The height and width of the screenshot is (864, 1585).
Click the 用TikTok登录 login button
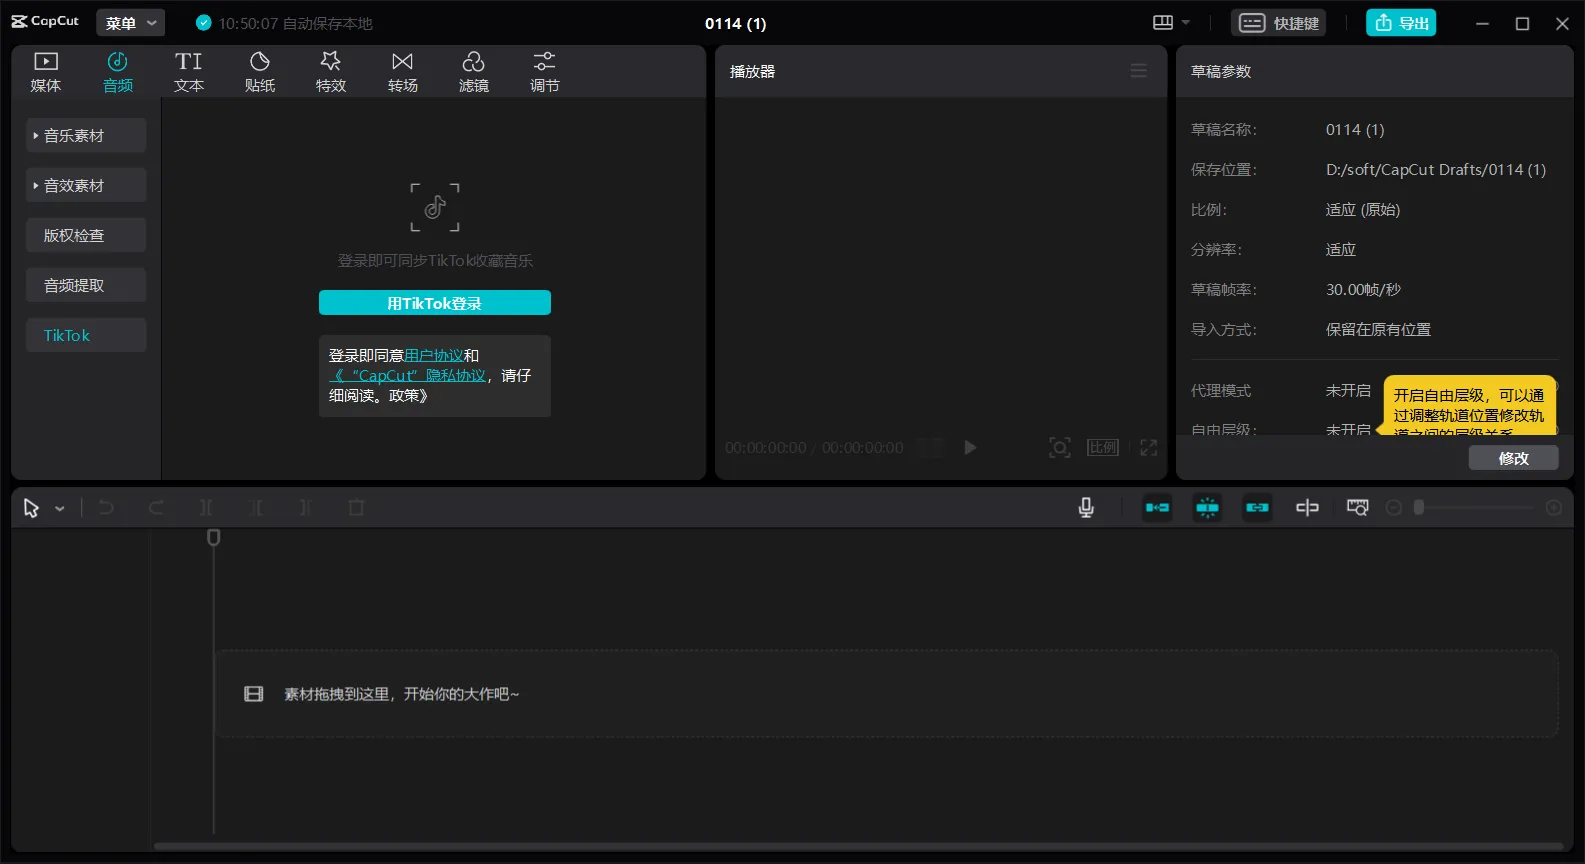click(x=434, y=303)
